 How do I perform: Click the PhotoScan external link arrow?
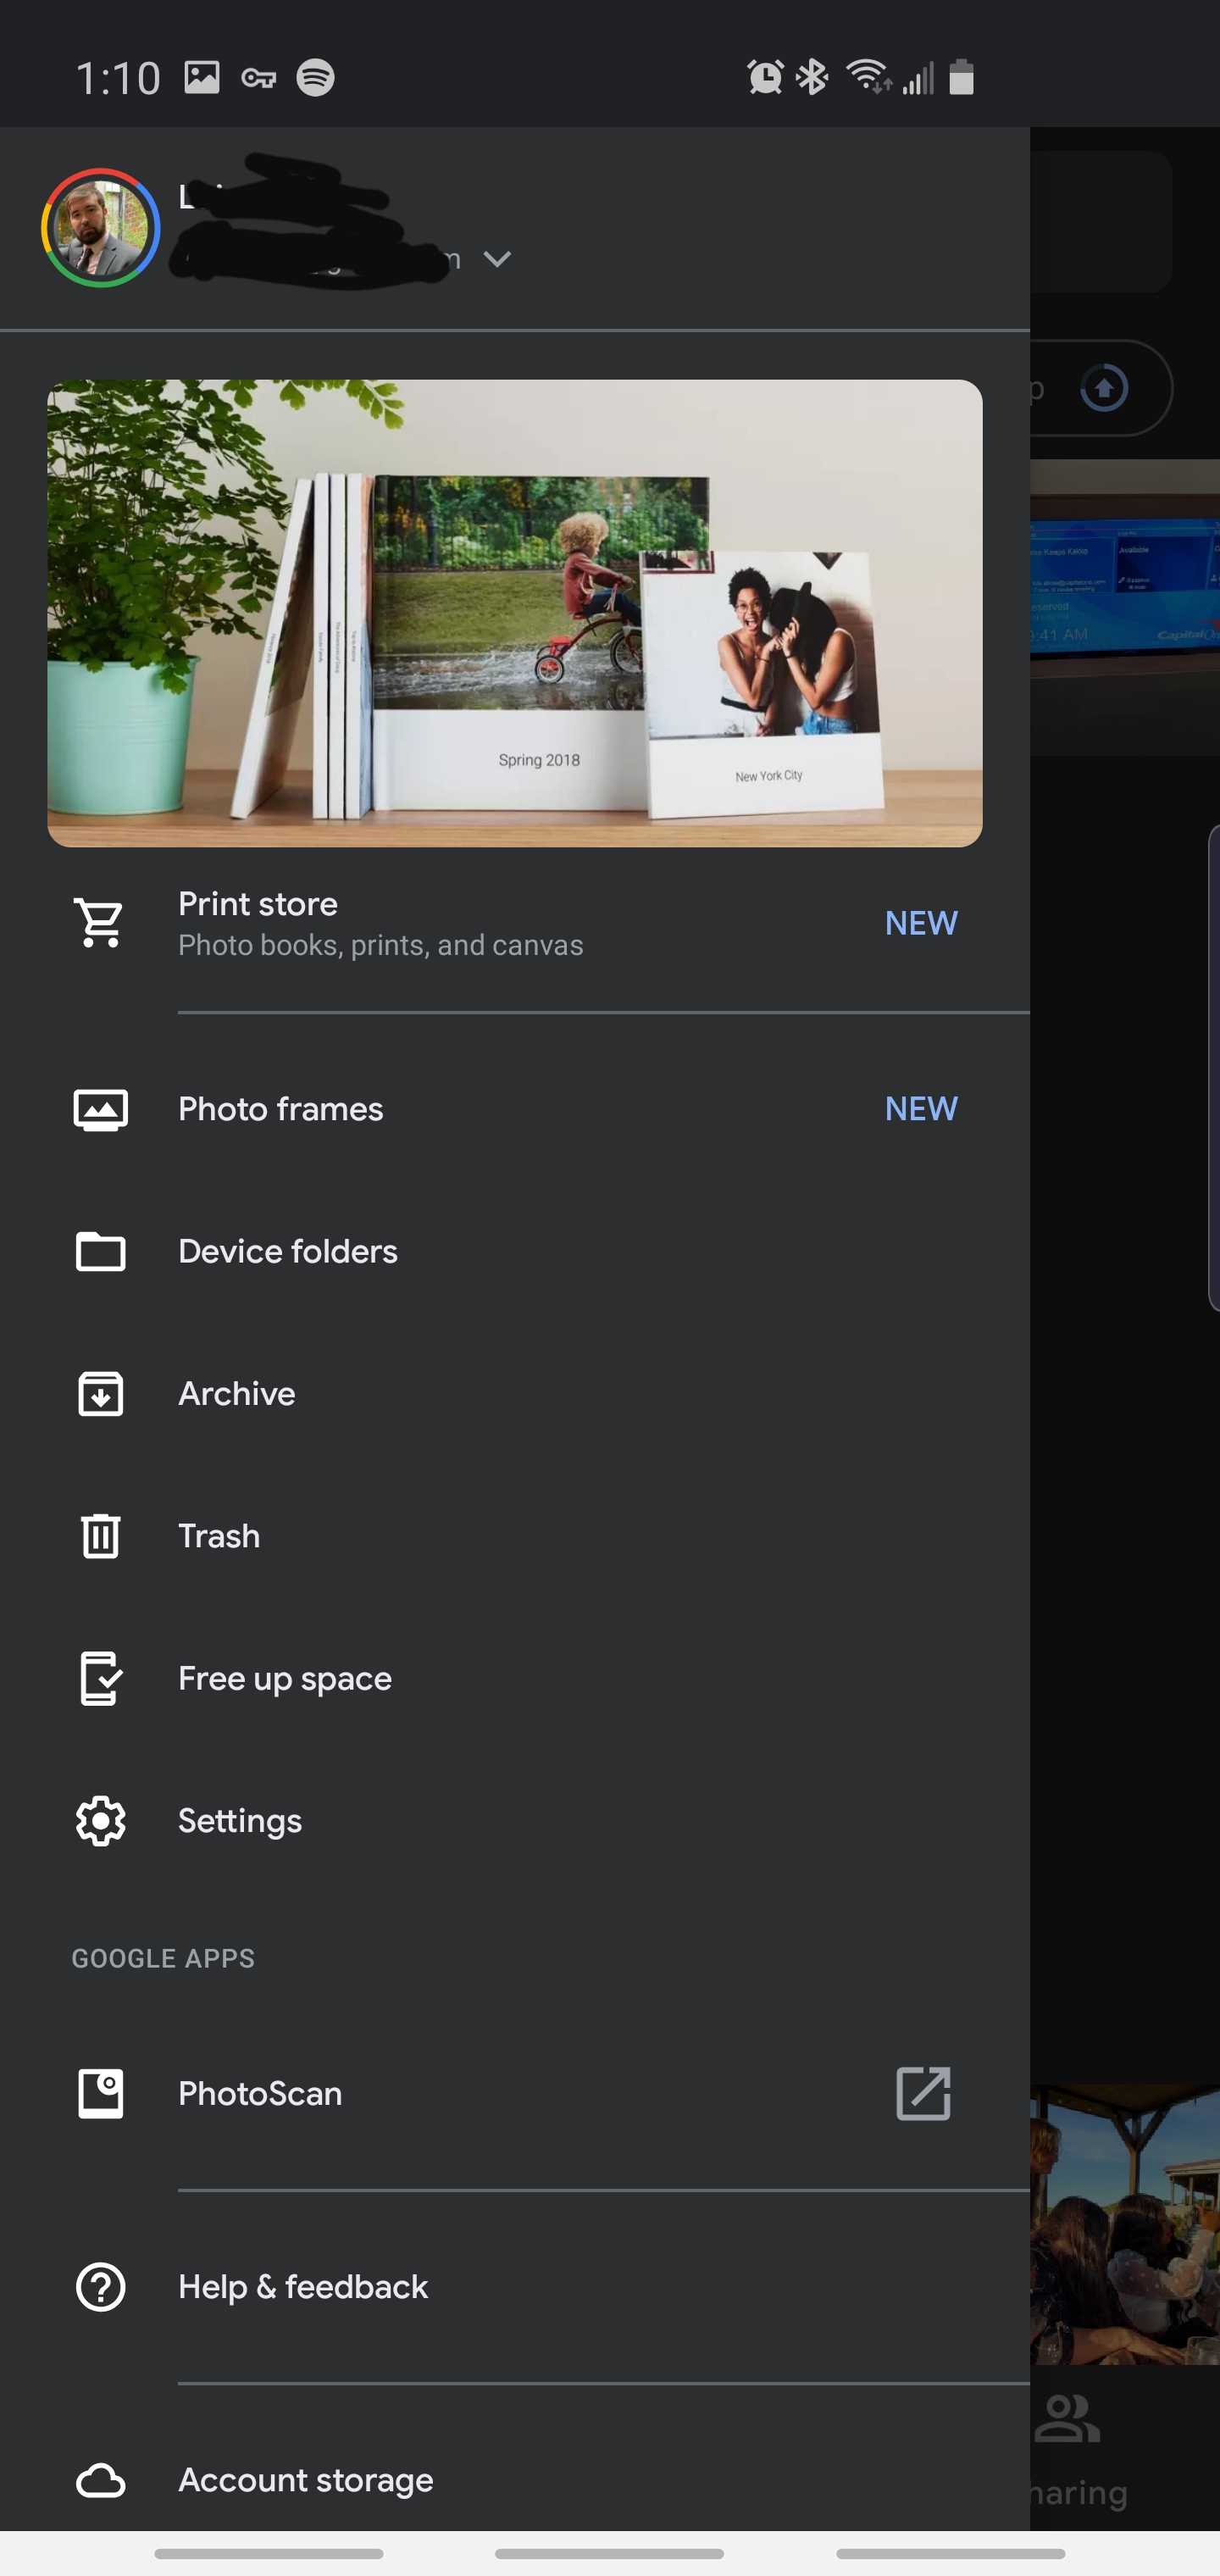[x=923, y=2093]
